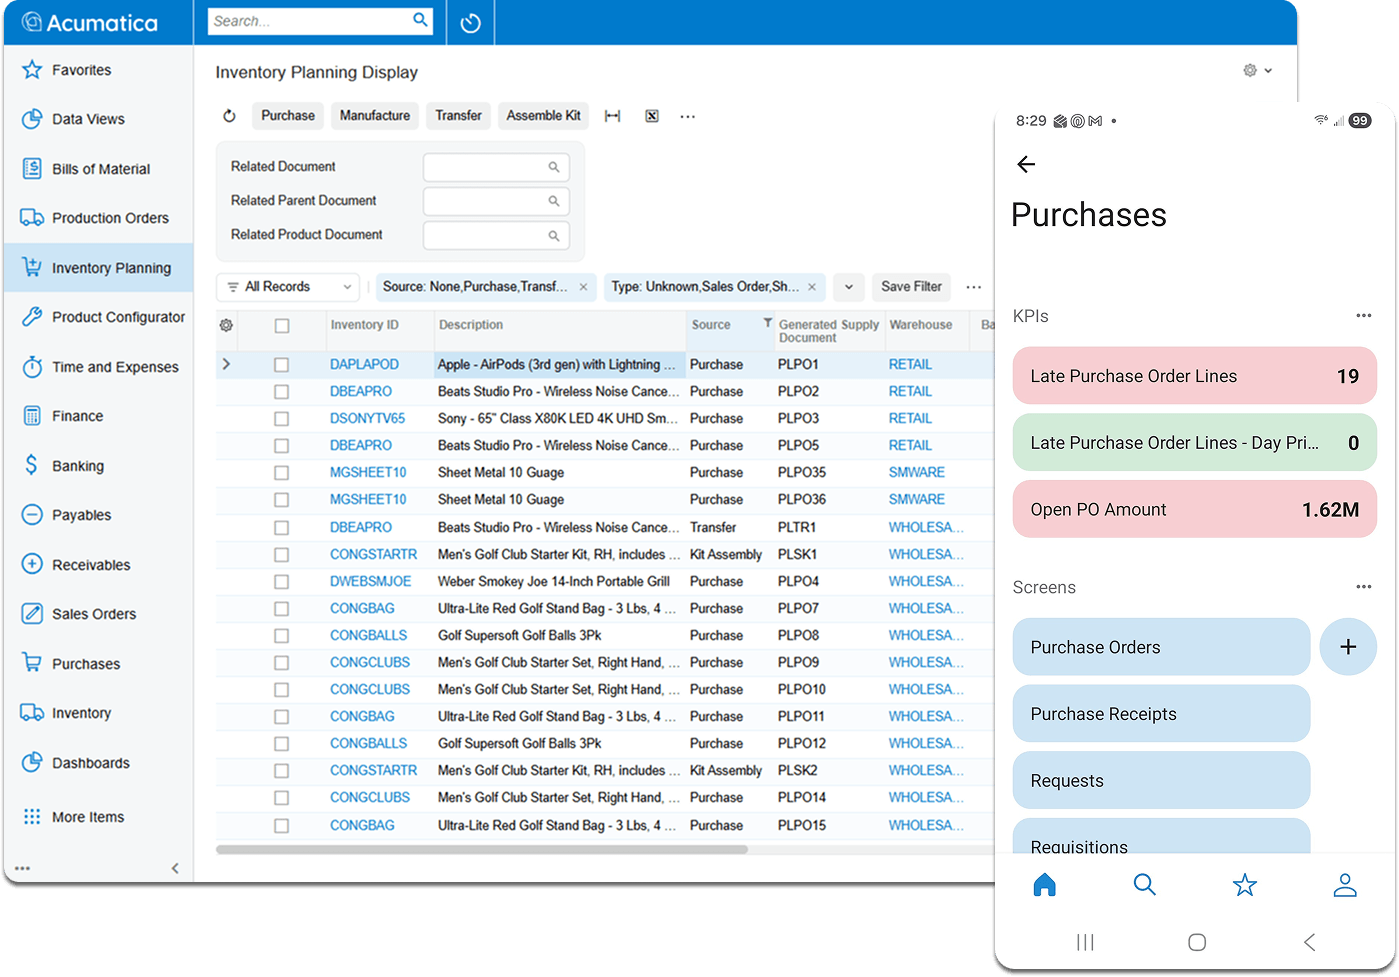The image size is (1399, 977).
Task: Open the Inventory Planning sidebar icon
Action: [33, 267]
